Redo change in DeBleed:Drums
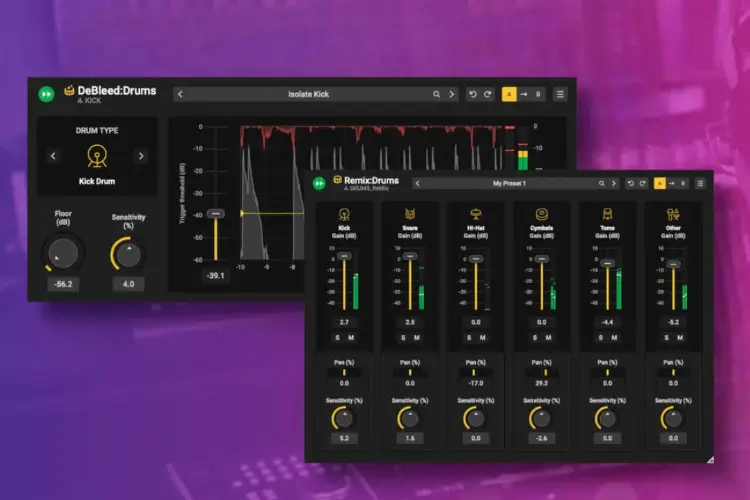The width and height of the screenshot is (750, 500). click(x=487, y=94)
